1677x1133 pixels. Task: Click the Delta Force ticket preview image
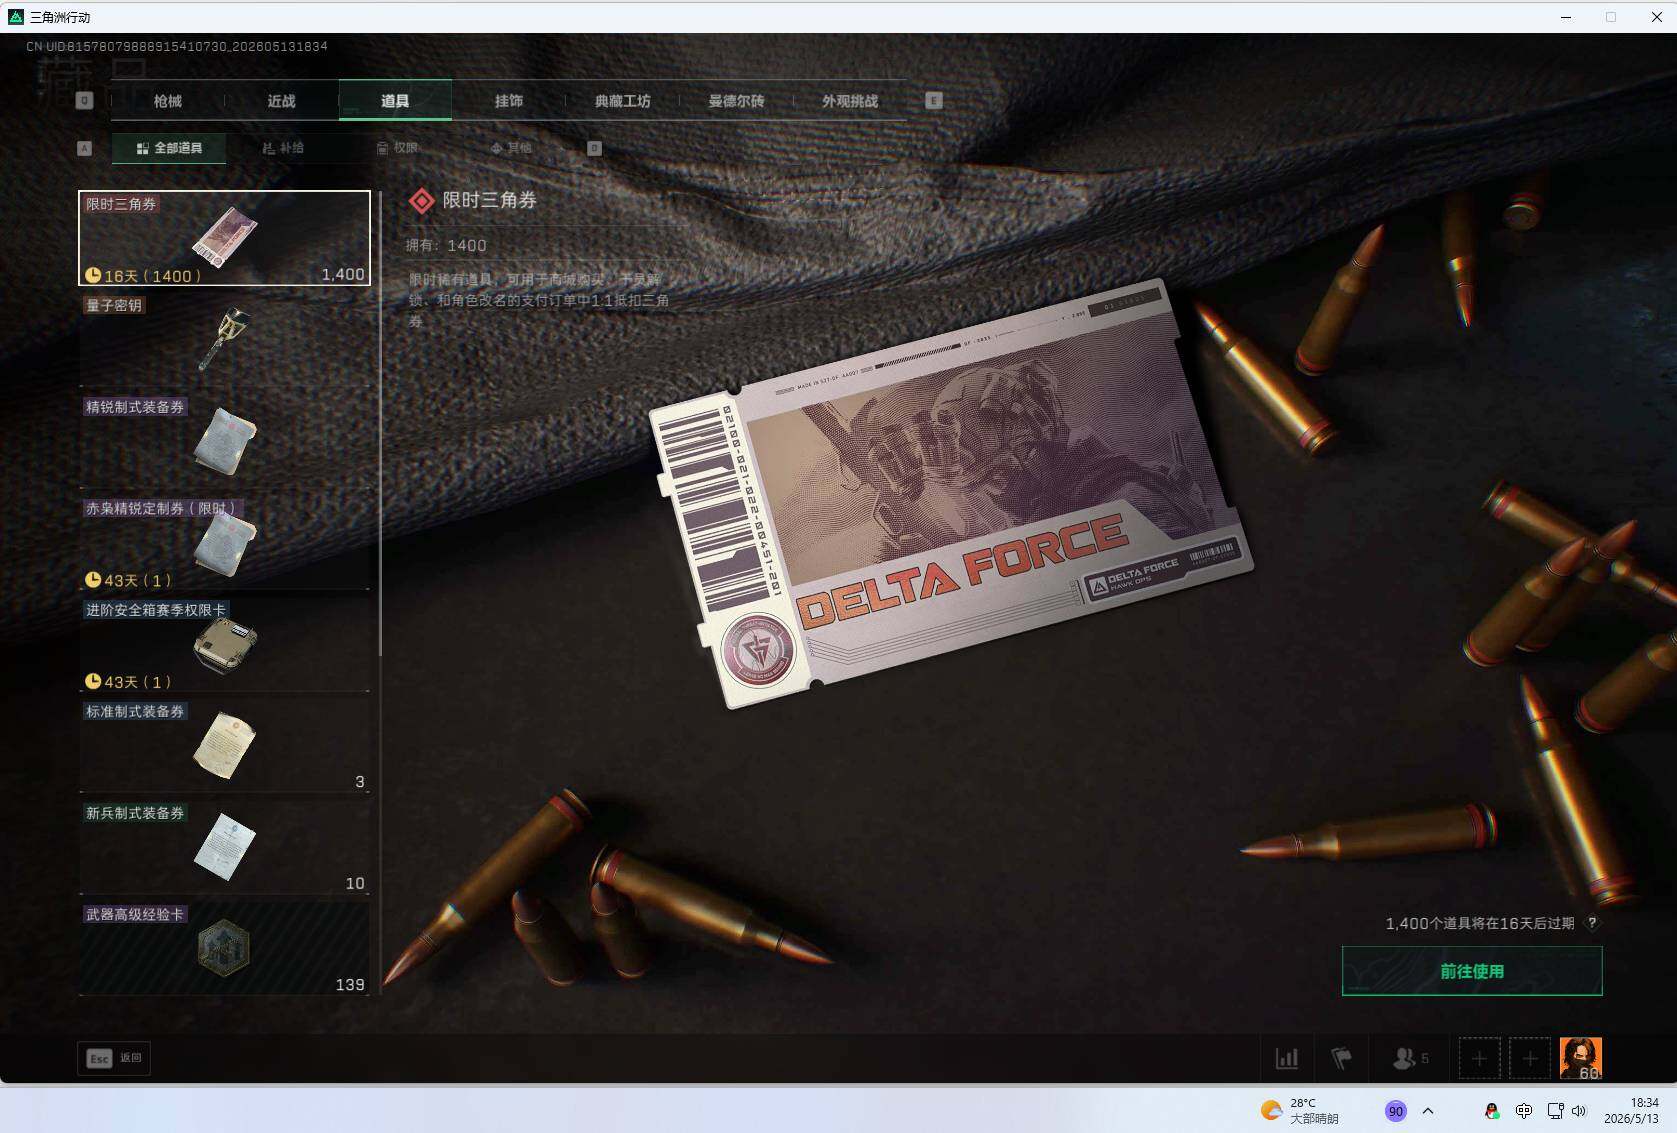pos(950,494)
